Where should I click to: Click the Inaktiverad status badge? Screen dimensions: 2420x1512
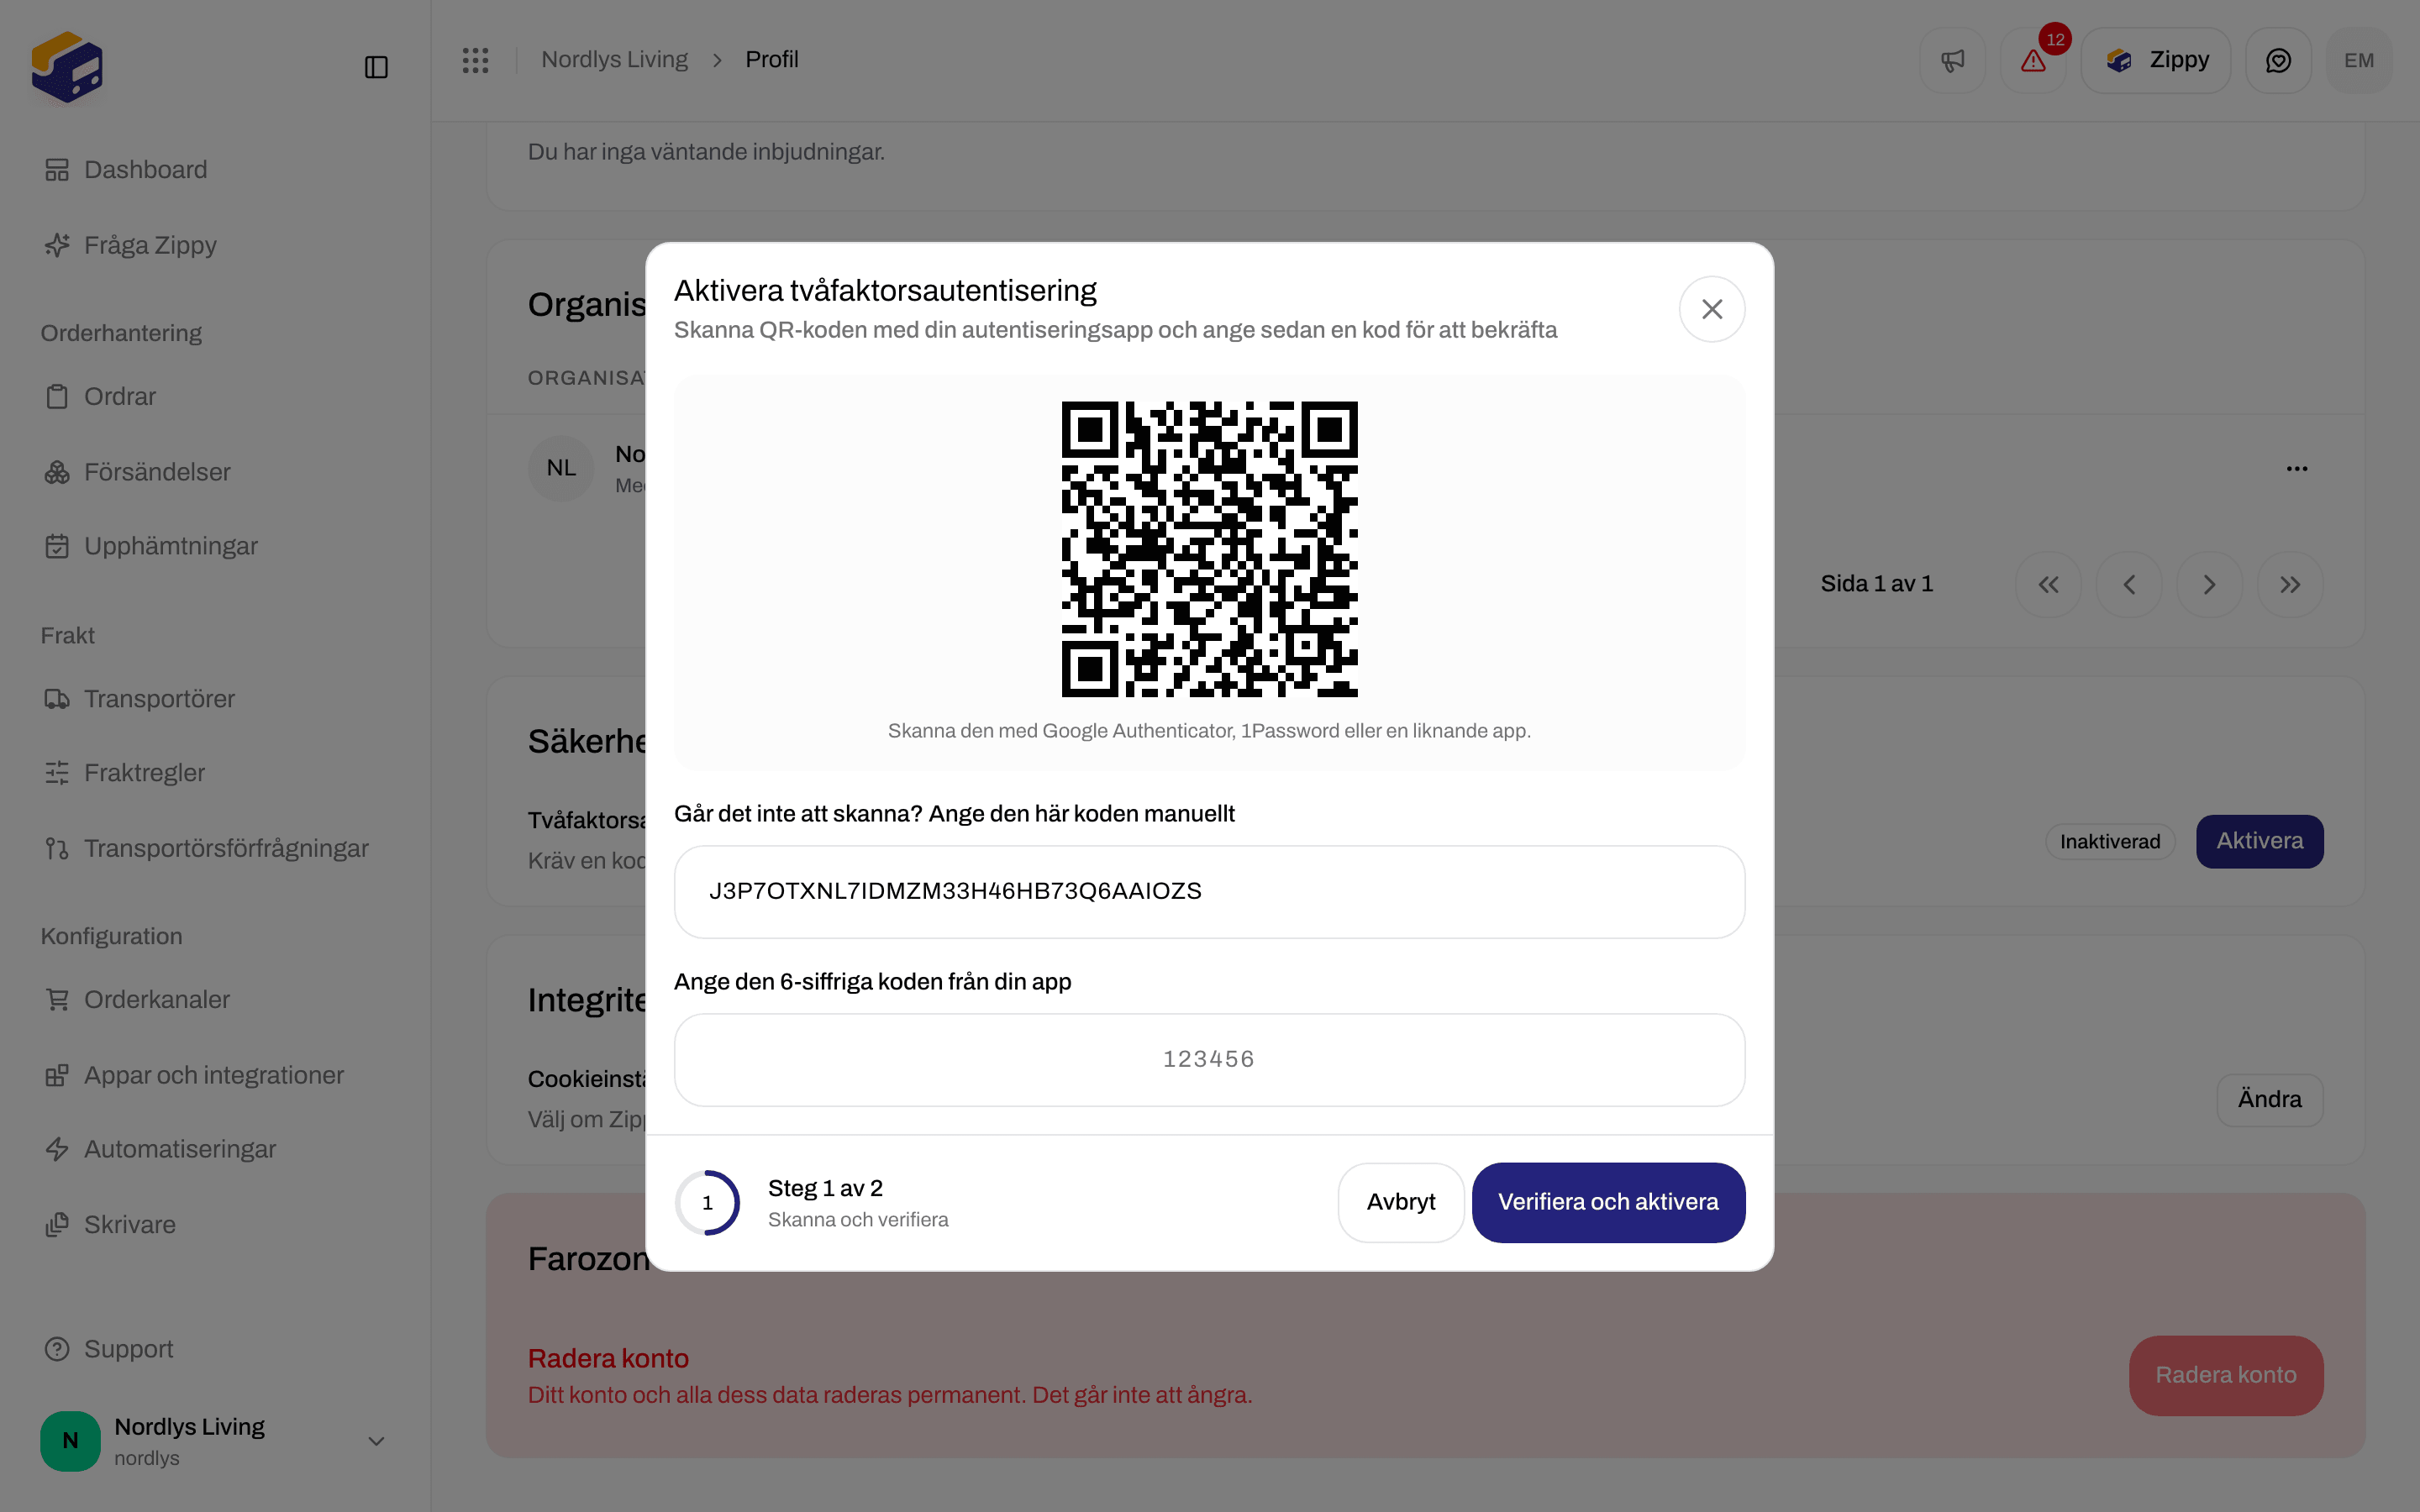2110,842
